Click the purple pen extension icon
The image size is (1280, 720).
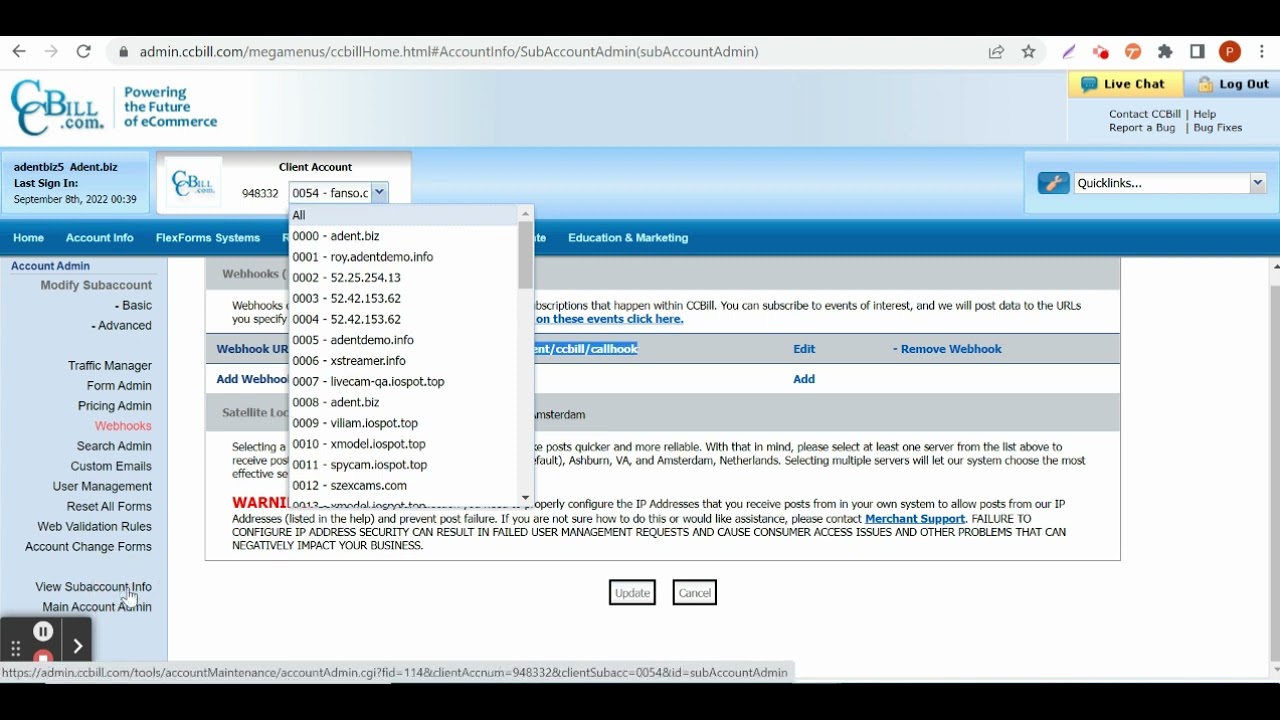coord(1069,52)
